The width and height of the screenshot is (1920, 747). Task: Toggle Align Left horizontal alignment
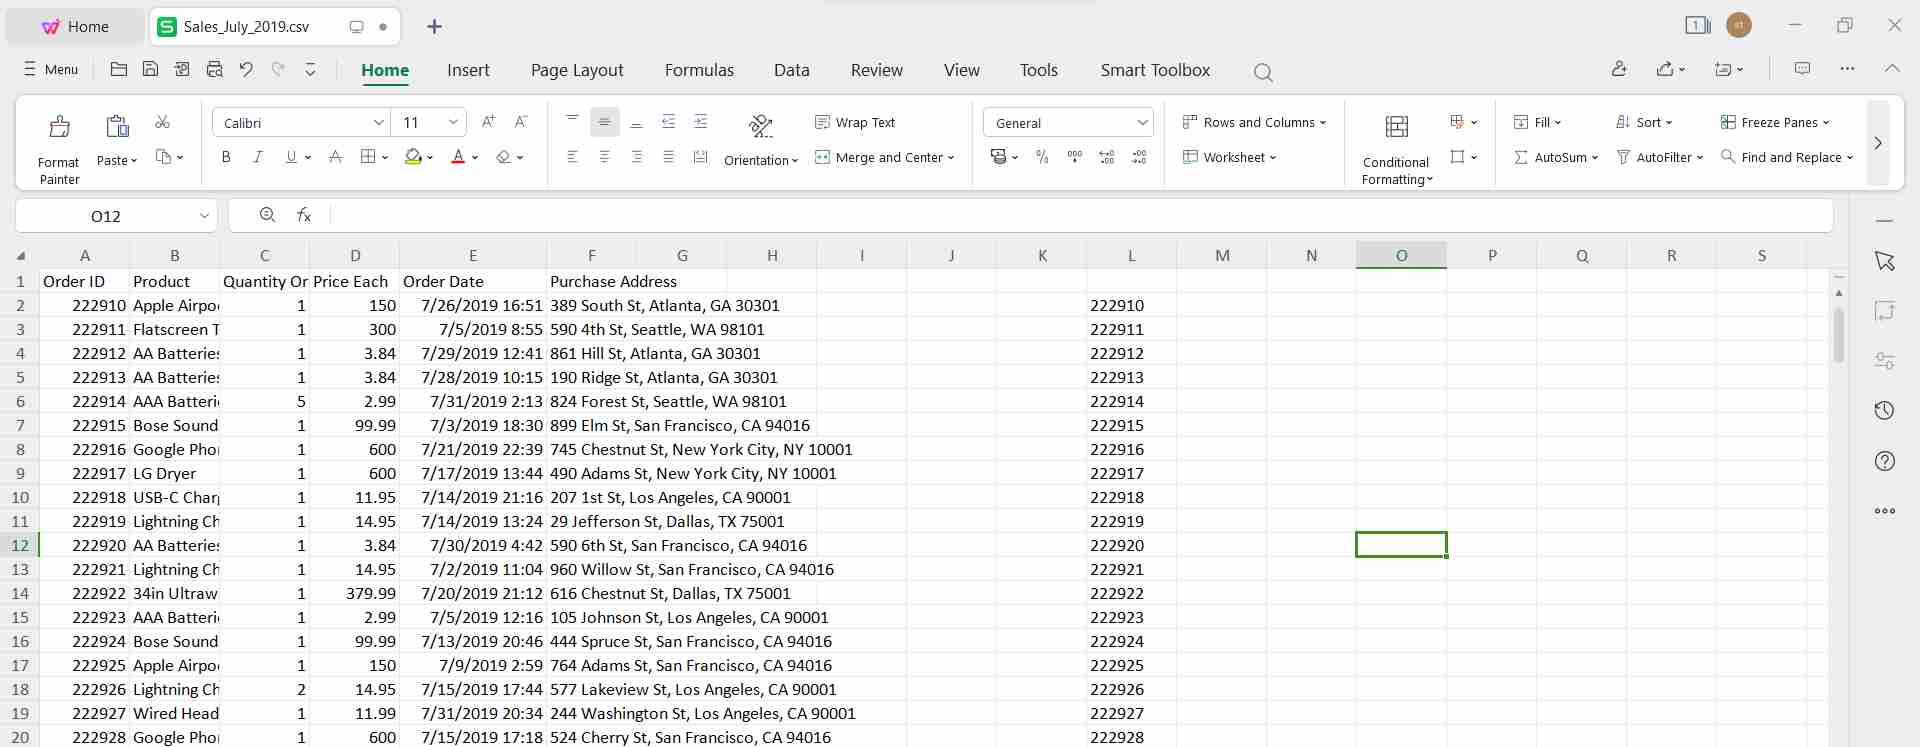click(572, 157)
